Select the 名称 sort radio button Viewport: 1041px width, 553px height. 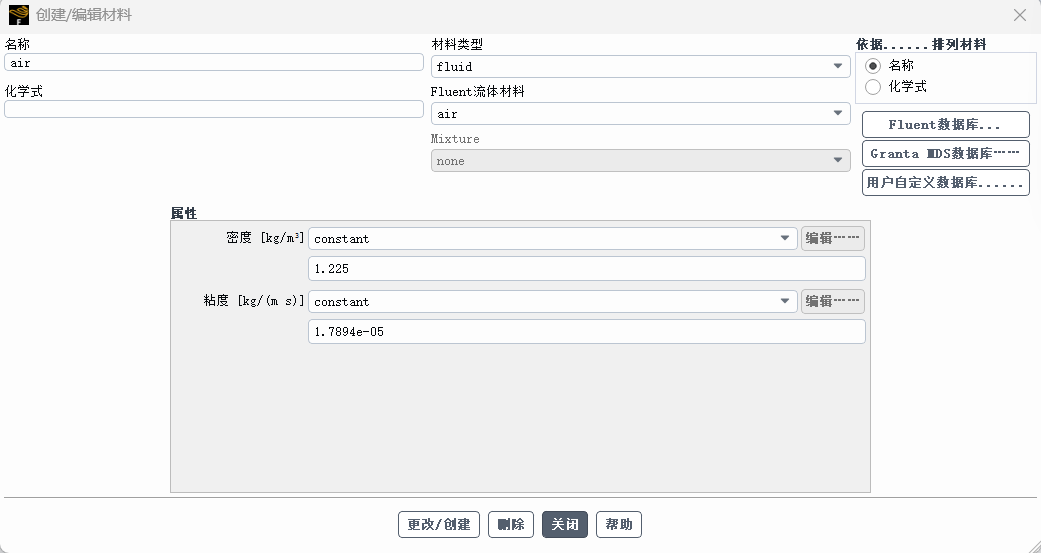[x=873, y=66]
